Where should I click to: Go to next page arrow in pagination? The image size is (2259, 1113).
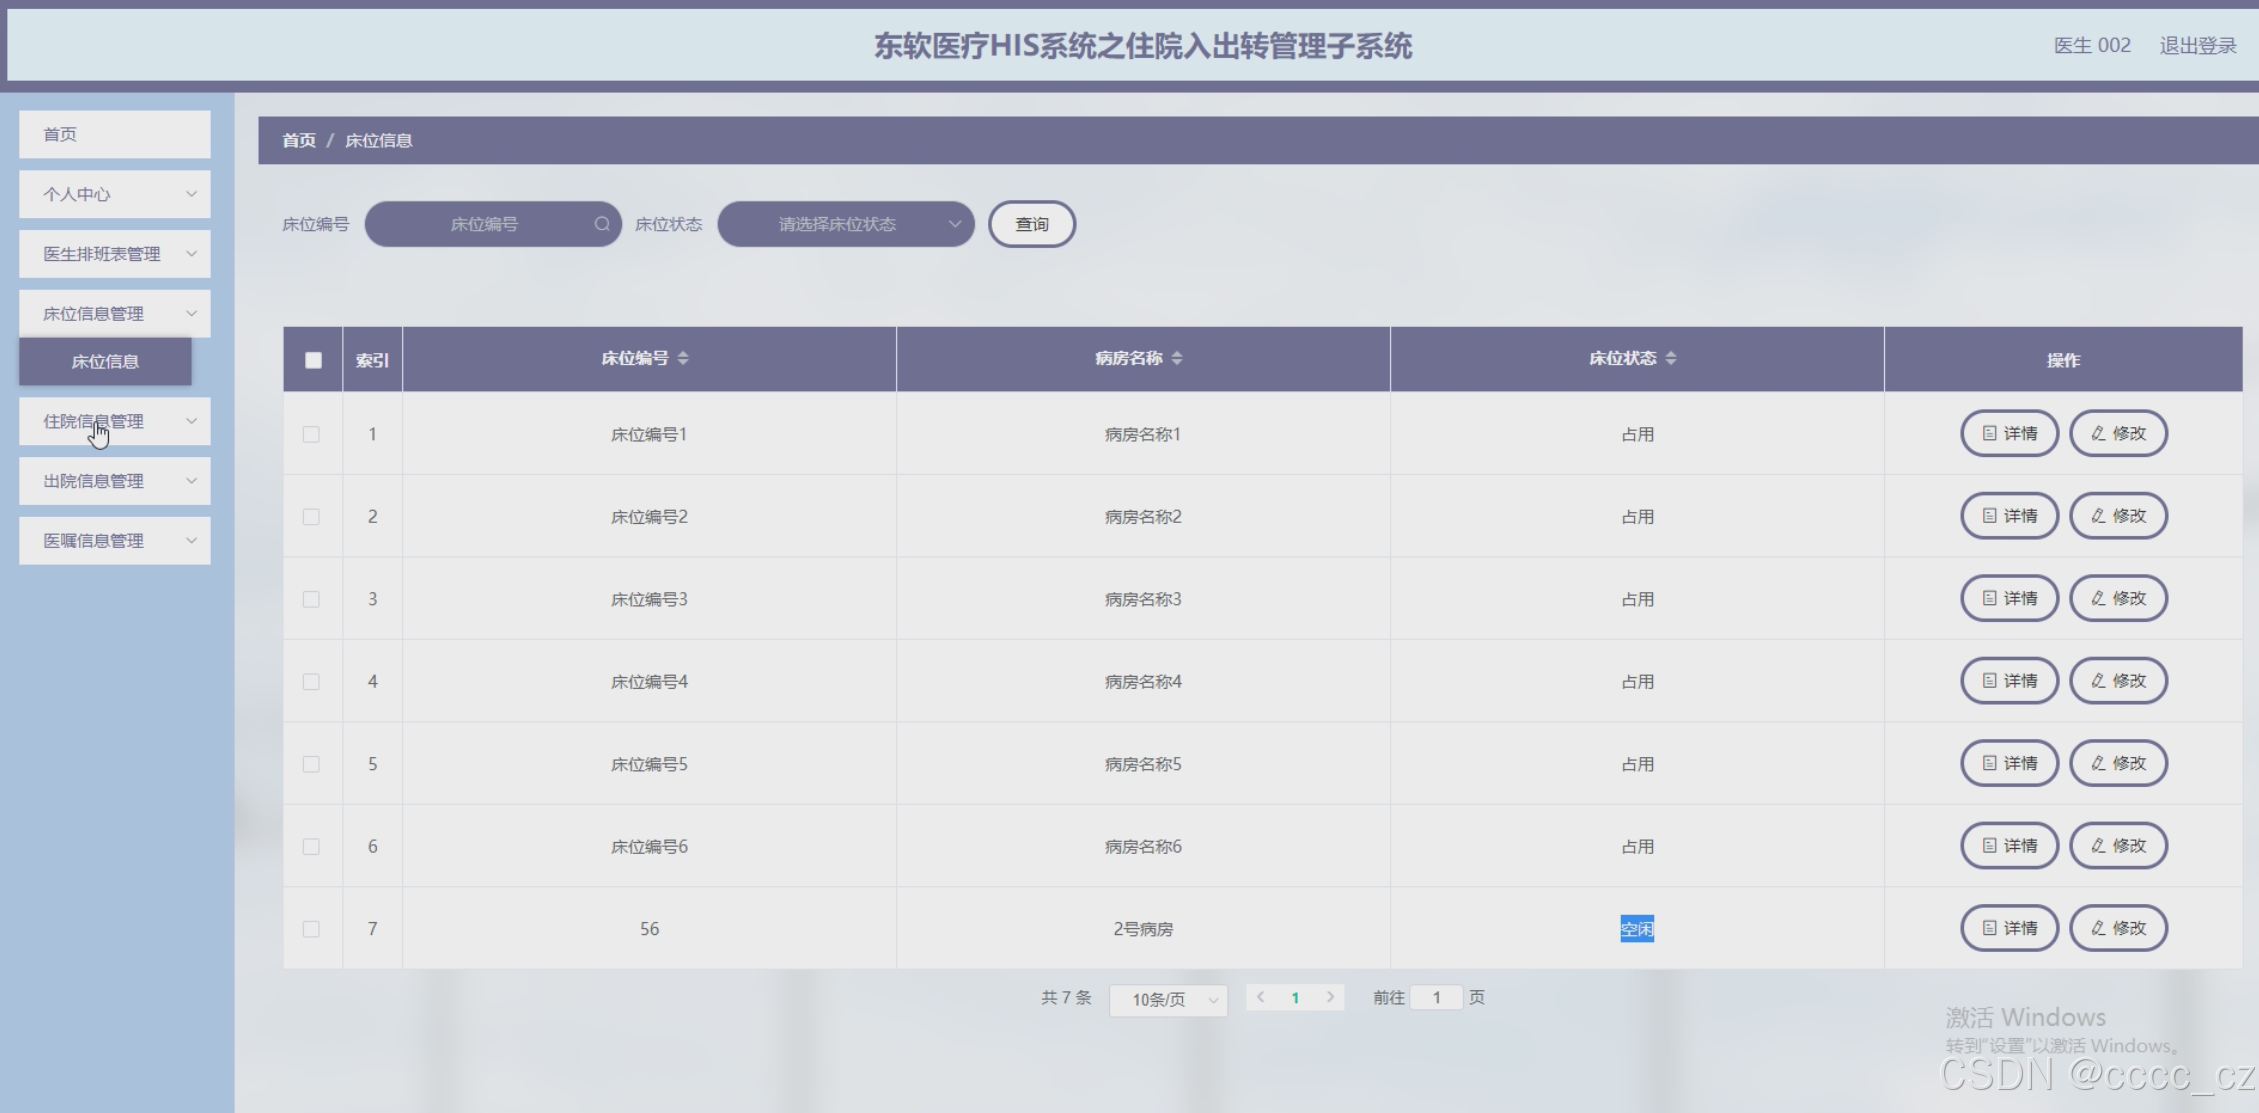pyautogui.click(x=1330, y=997)
